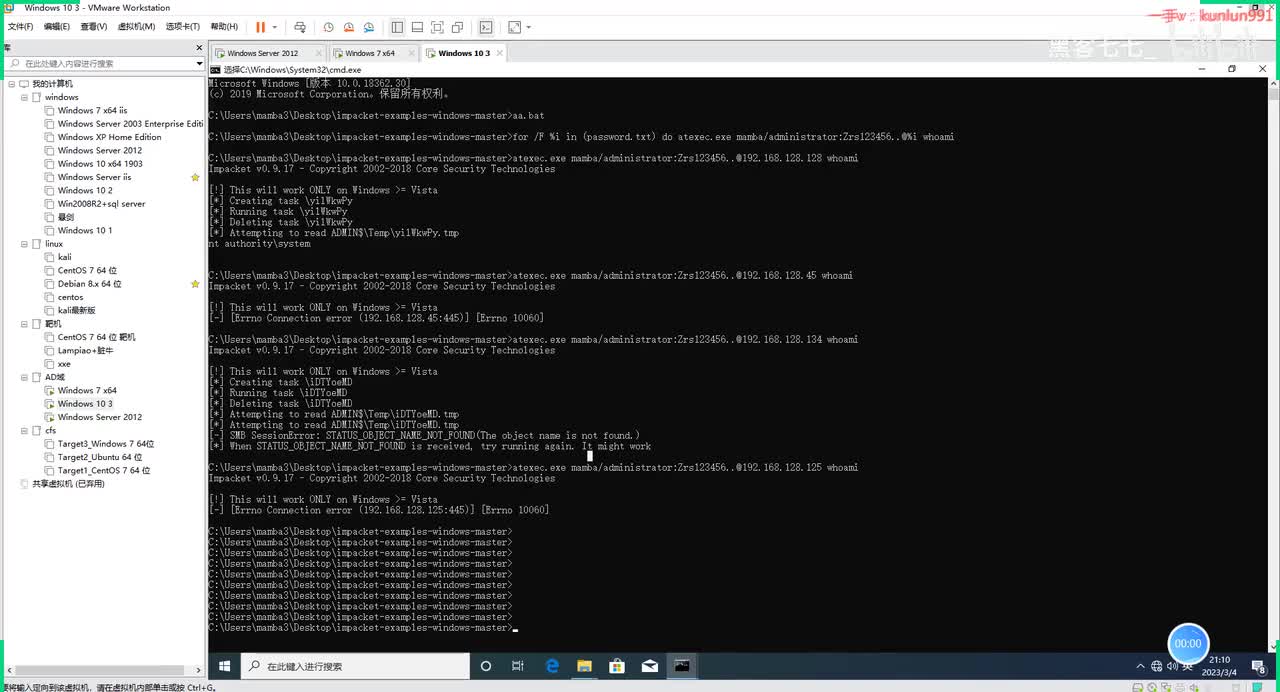Open the guest Windows Start button
Image resolution: width=1280 pixels, height=692 pixels.
click(x=224, y=666)
